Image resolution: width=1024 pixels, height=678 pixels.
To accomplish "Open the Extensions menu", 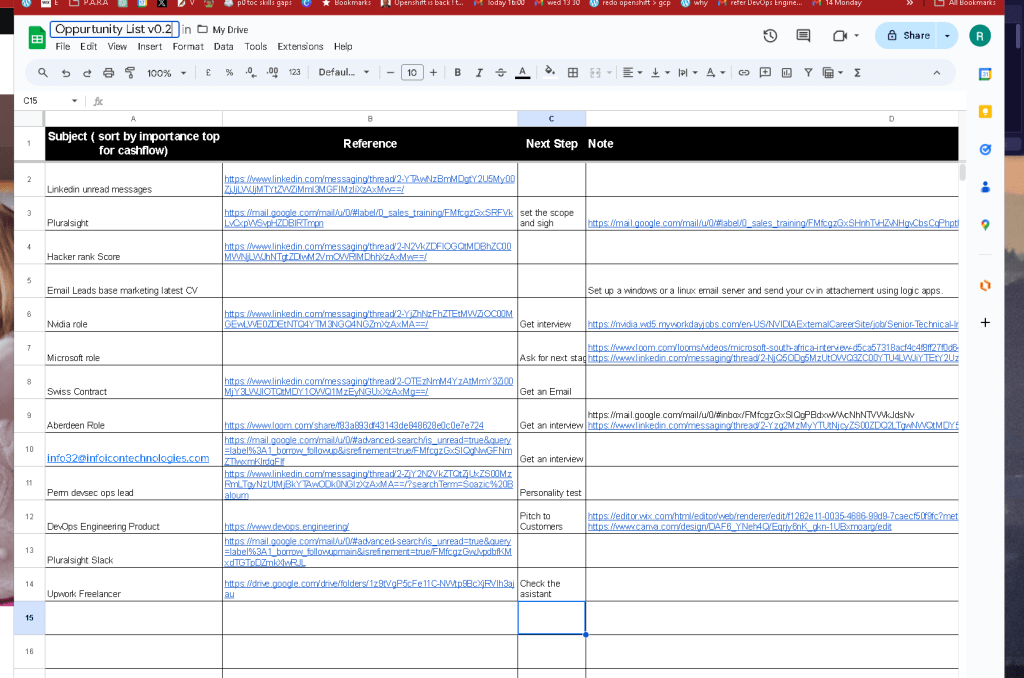I will [300, 47].
